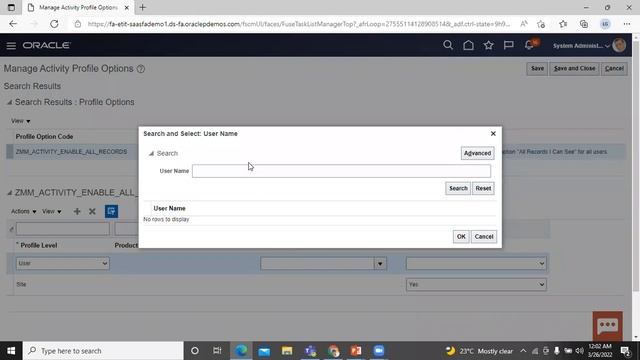Screen dimensions: 640x360
Task: Open browser favorites star icon
Action: click(563, 24)
